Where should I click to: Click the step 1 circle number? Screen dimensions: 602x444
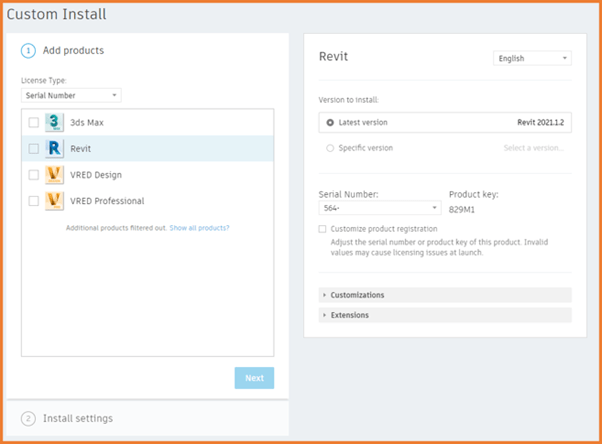tap(28, 51)
